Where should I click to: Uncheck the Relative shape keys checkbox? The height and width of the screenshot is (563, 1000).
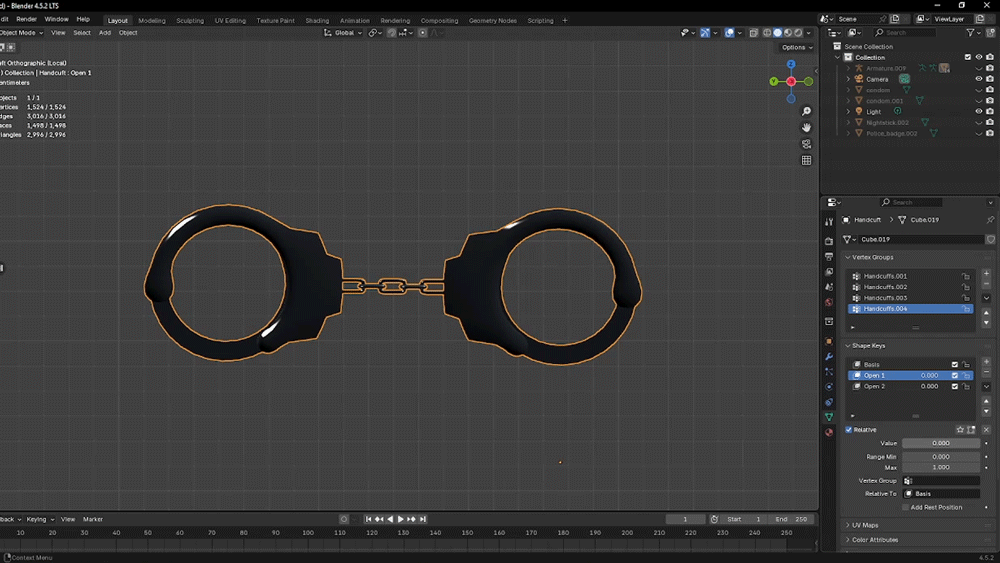(x=849, y=430)
